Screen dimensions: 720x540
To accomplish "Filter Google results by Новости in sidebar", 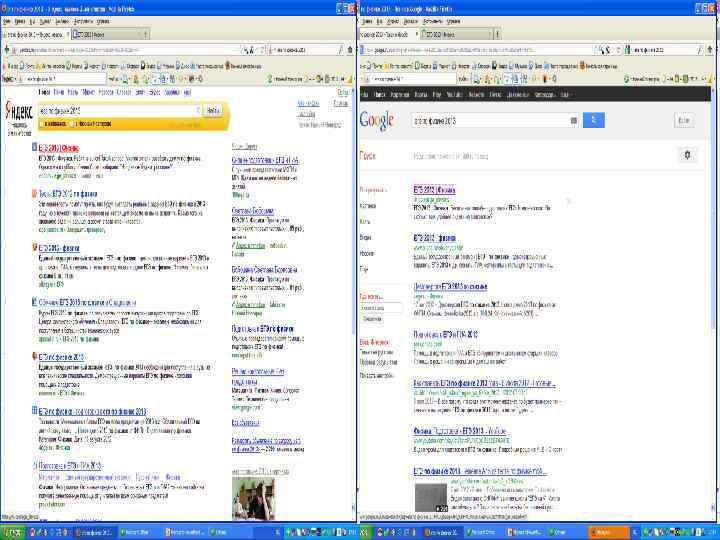I will tap(367, 253).
